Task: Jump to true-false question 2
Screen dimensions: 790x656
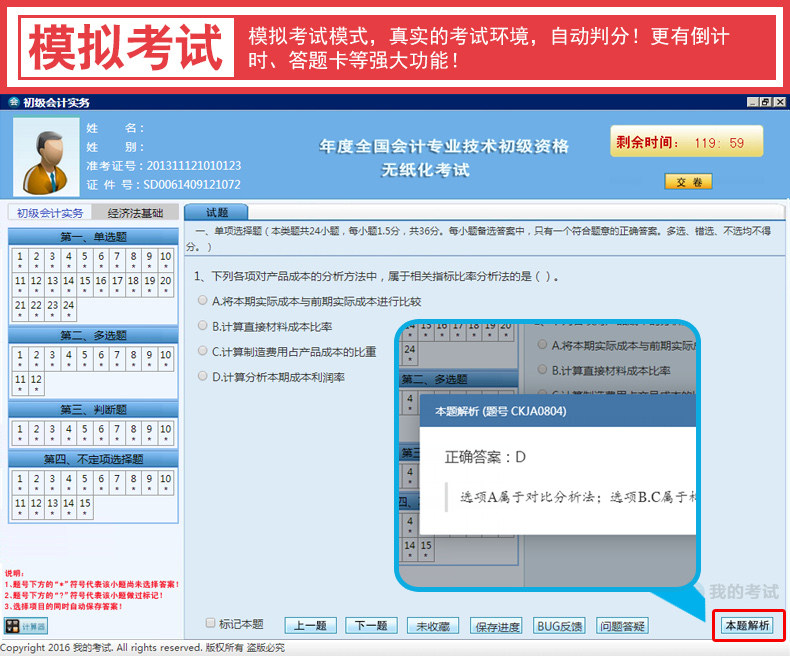Action: click(x=36, y=432)
